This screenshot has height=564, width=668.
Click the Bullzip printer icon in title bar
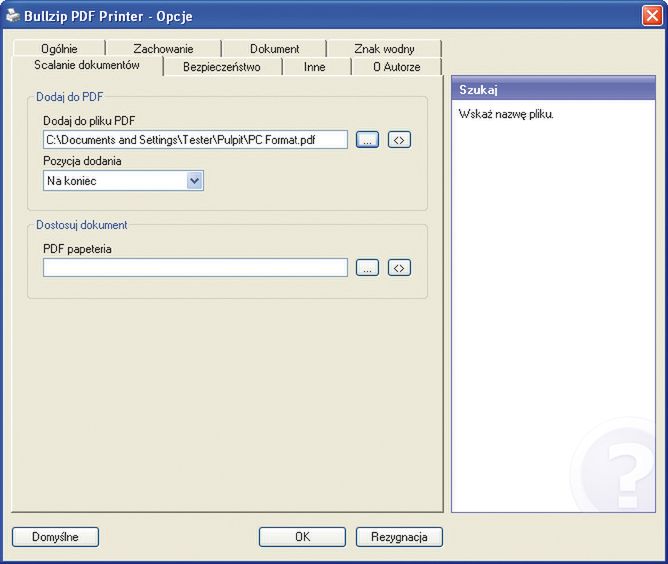point(13,16)
